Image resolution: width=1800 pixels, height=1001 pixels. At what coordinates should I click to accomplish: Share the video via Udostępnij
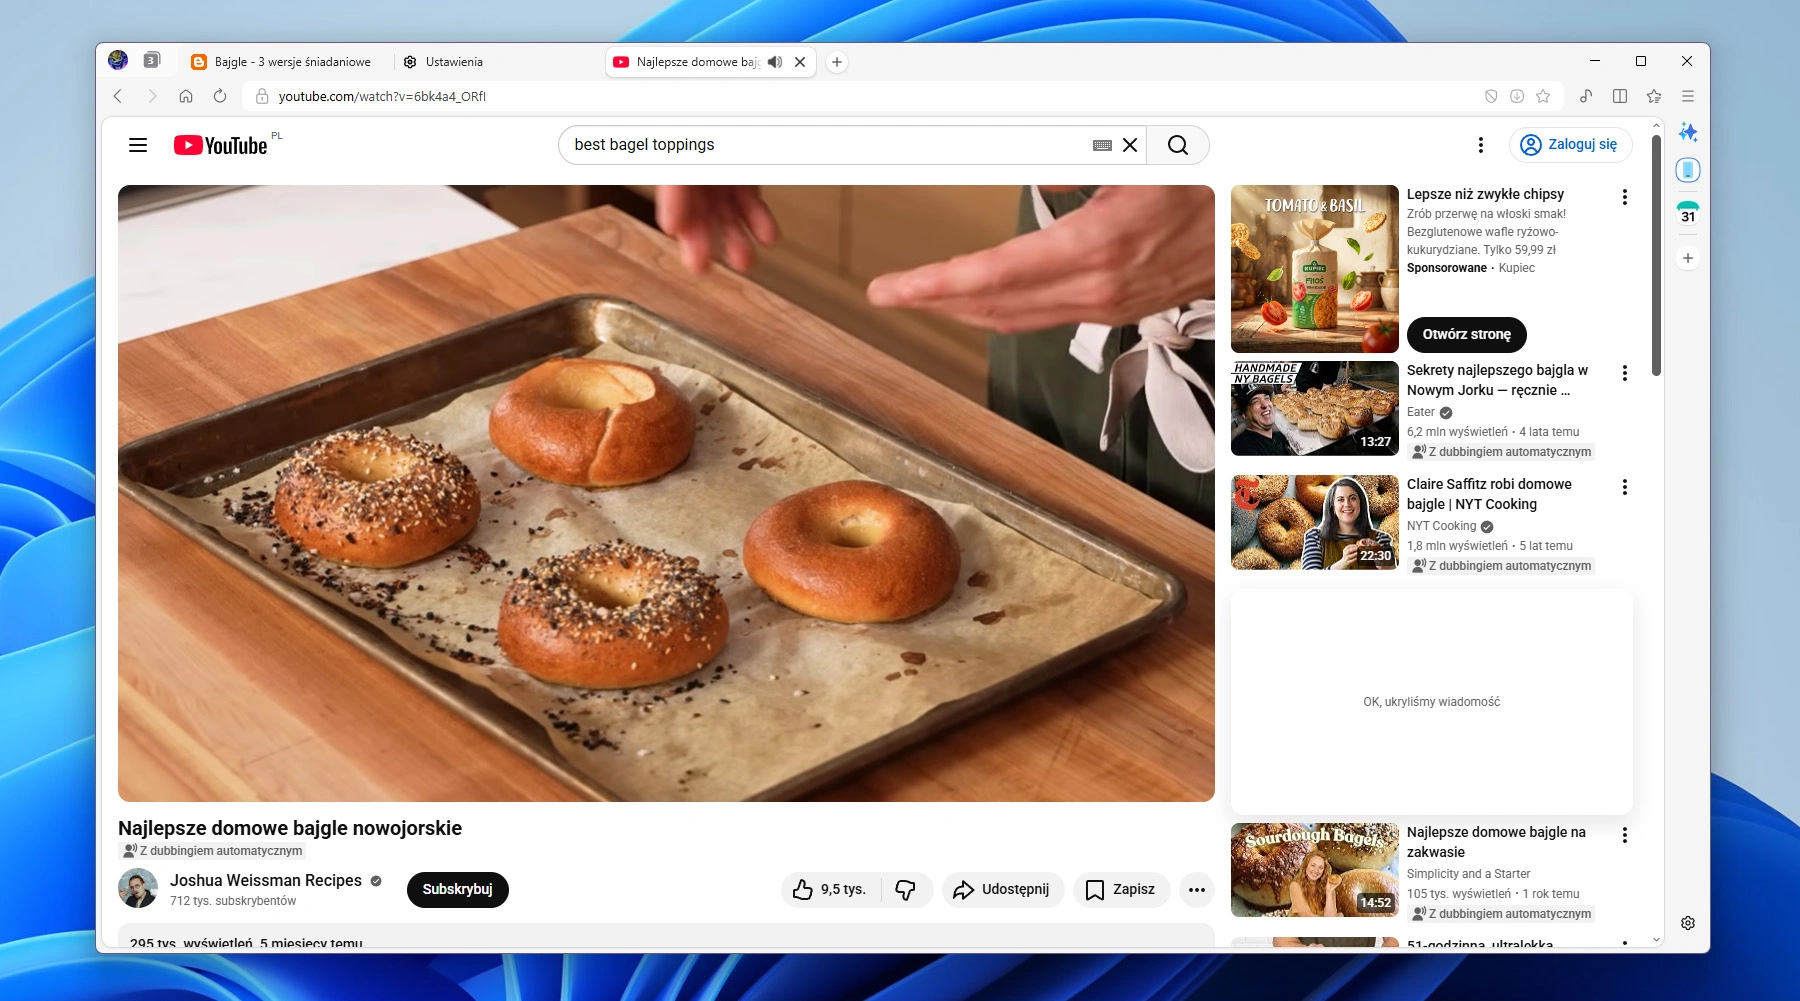[x=1002, y=890]
